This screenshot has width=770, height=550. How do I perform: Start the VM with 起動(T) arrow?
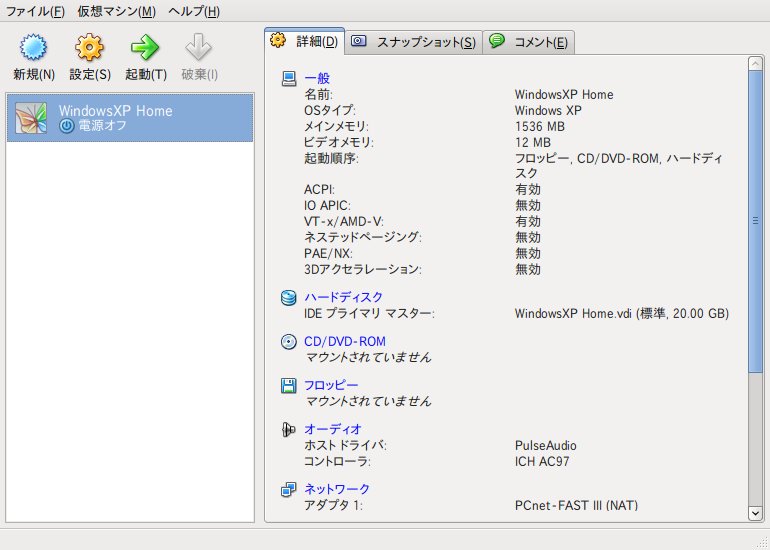point(145,47)
